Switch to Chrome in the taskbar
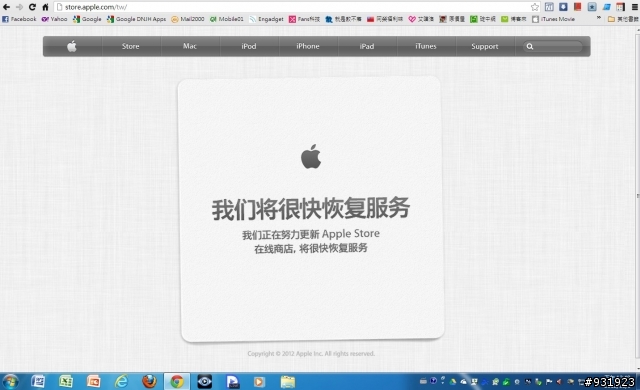 pyautogui.click(x=177, y=381)
